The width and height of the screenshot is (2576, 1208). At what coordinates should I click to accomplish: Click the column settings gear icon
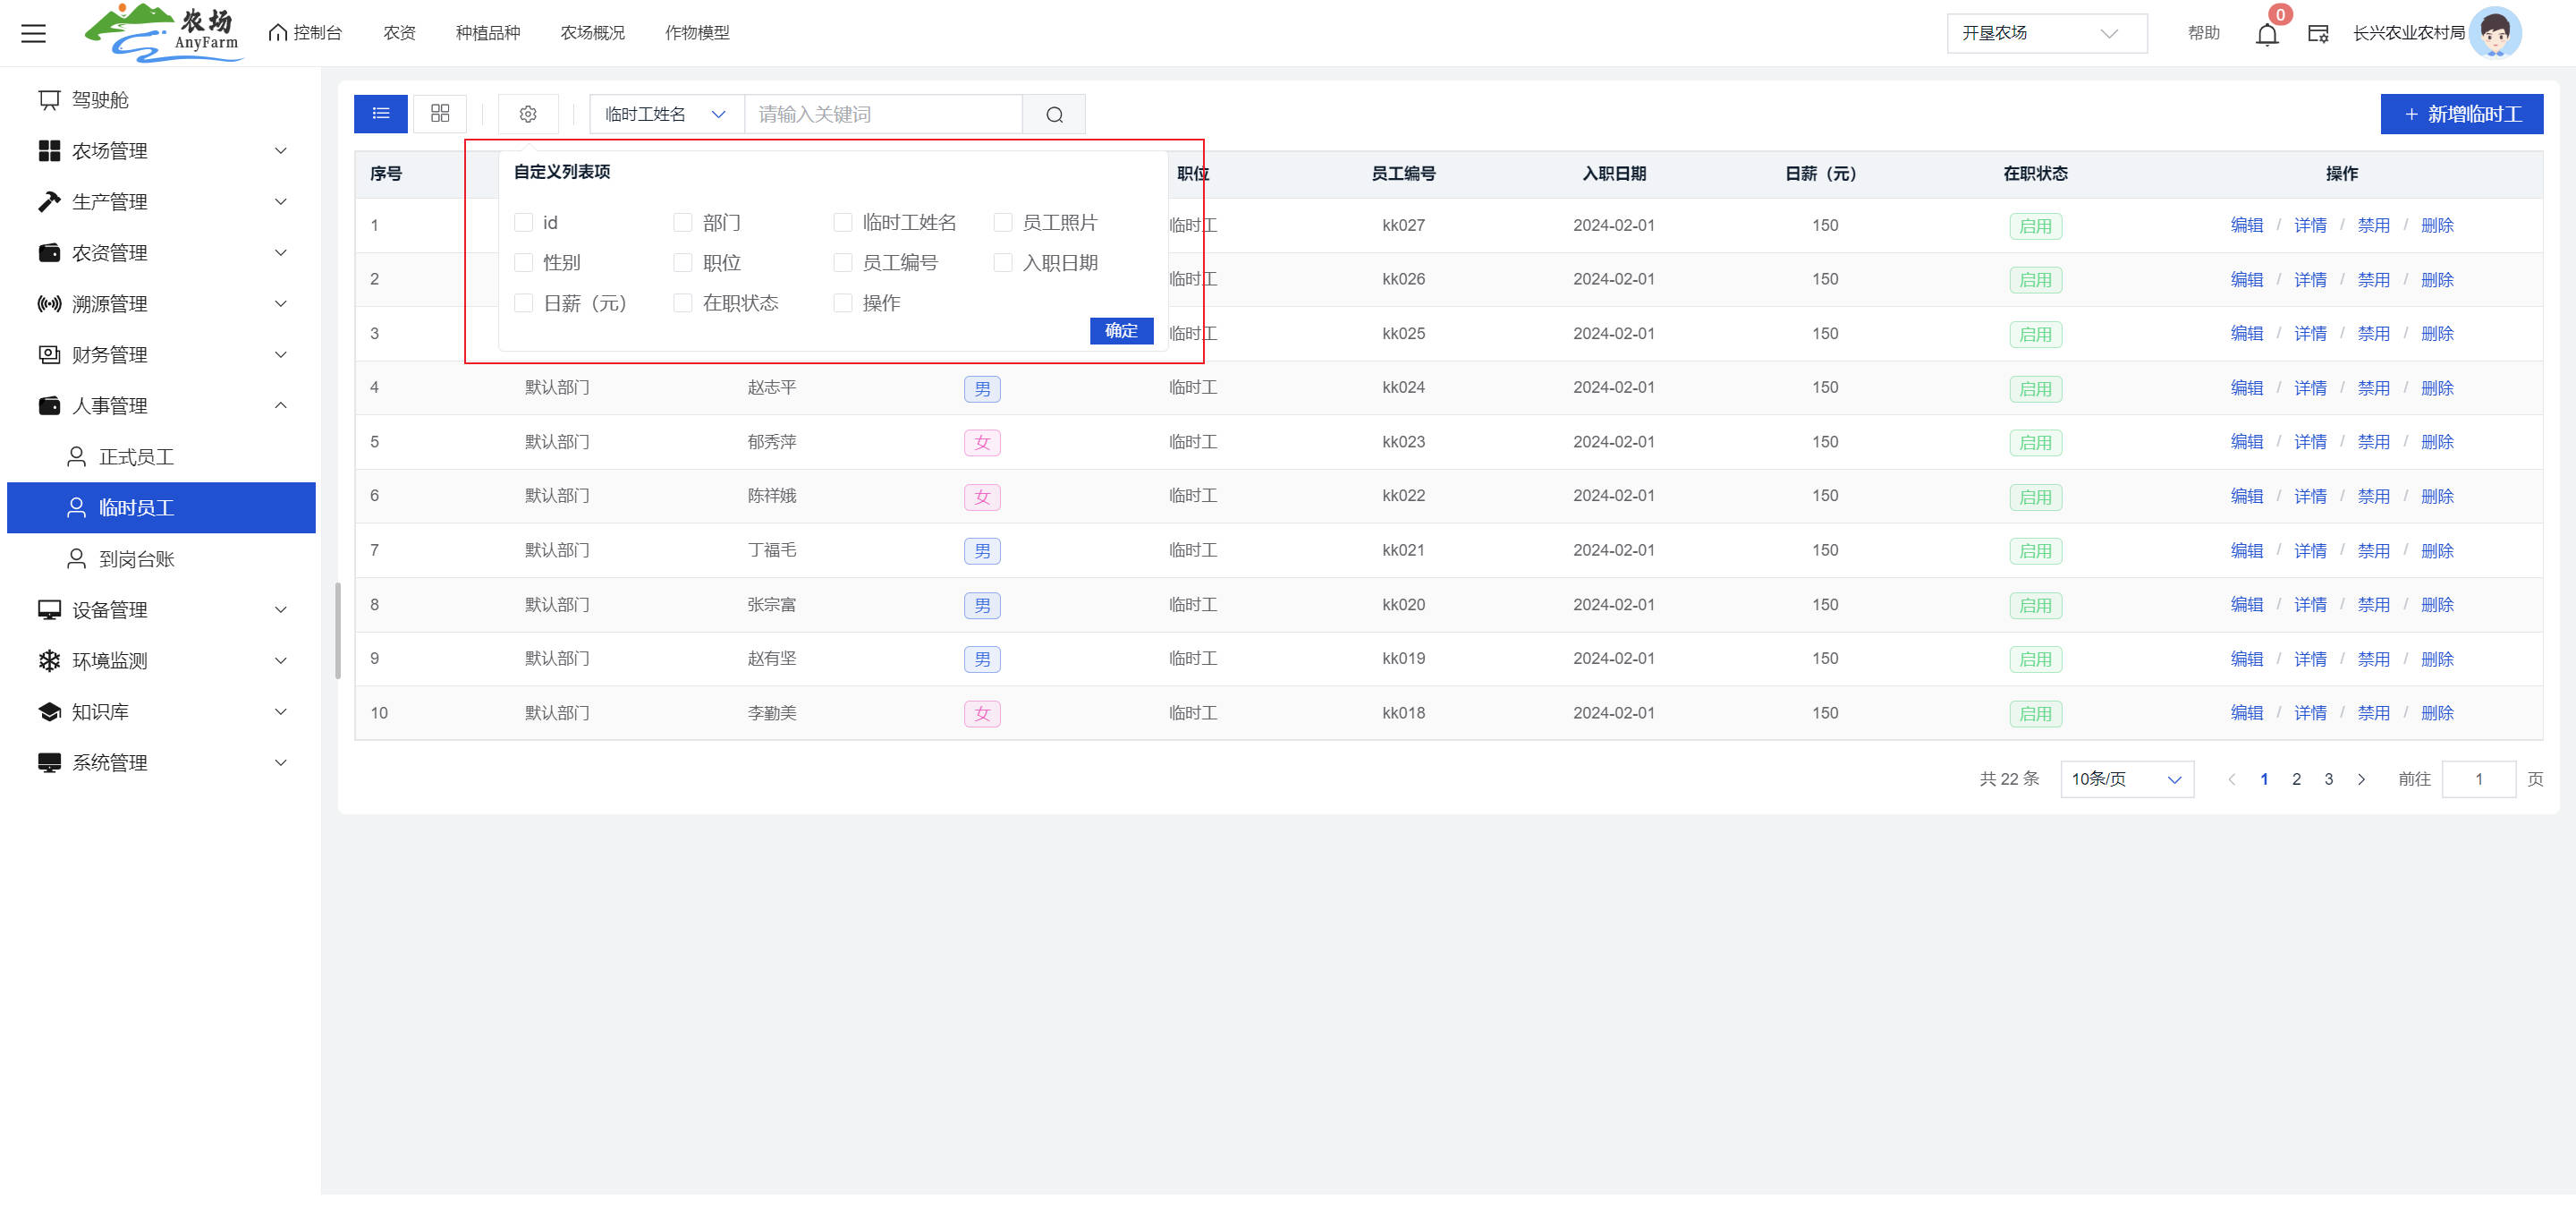click(x=528, y=114)
